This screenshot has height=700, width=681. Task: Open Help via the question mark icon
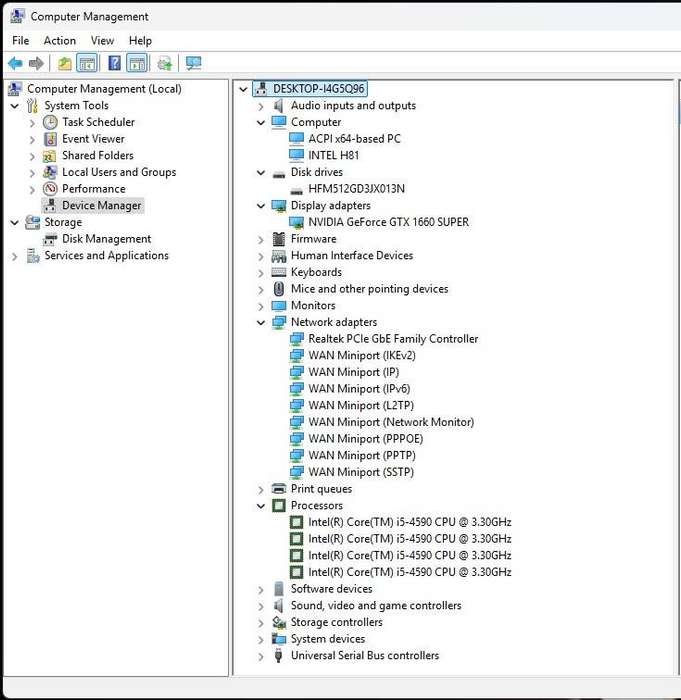[115, 63]
